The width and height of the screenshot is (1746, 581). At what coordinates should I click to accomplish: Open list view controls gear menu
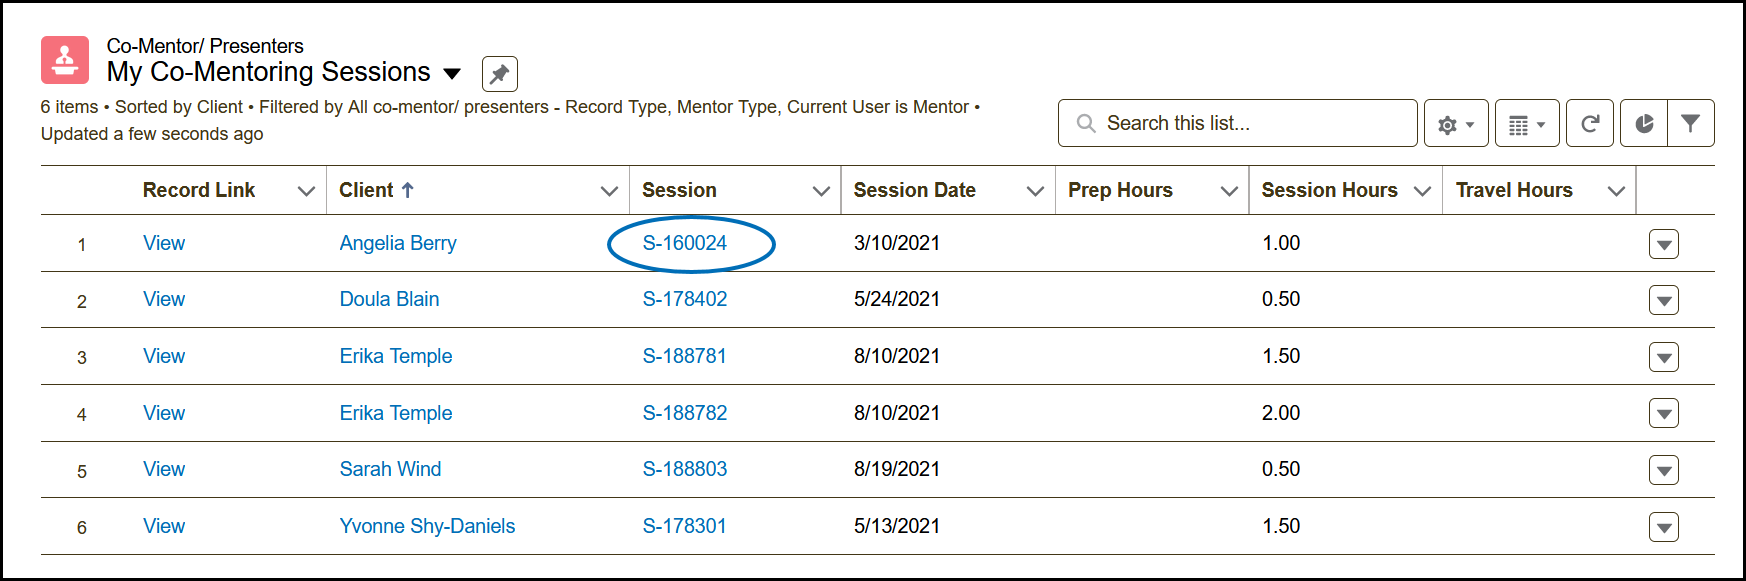[1456, 124]
